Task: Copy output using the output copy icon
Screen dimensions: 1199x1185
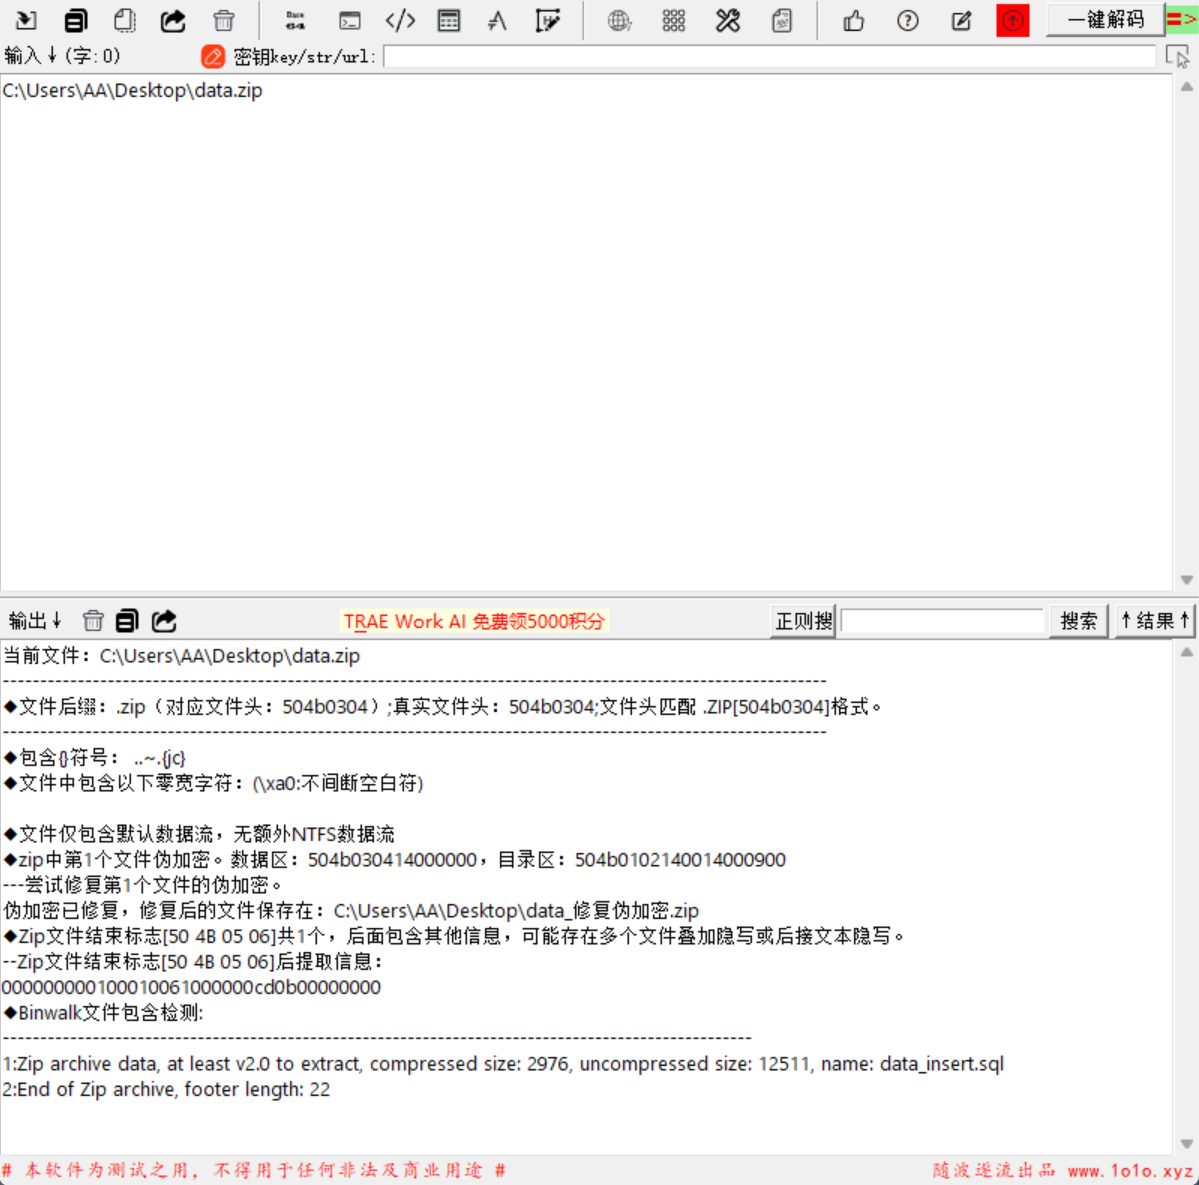Action: click(x=127, y=620)
